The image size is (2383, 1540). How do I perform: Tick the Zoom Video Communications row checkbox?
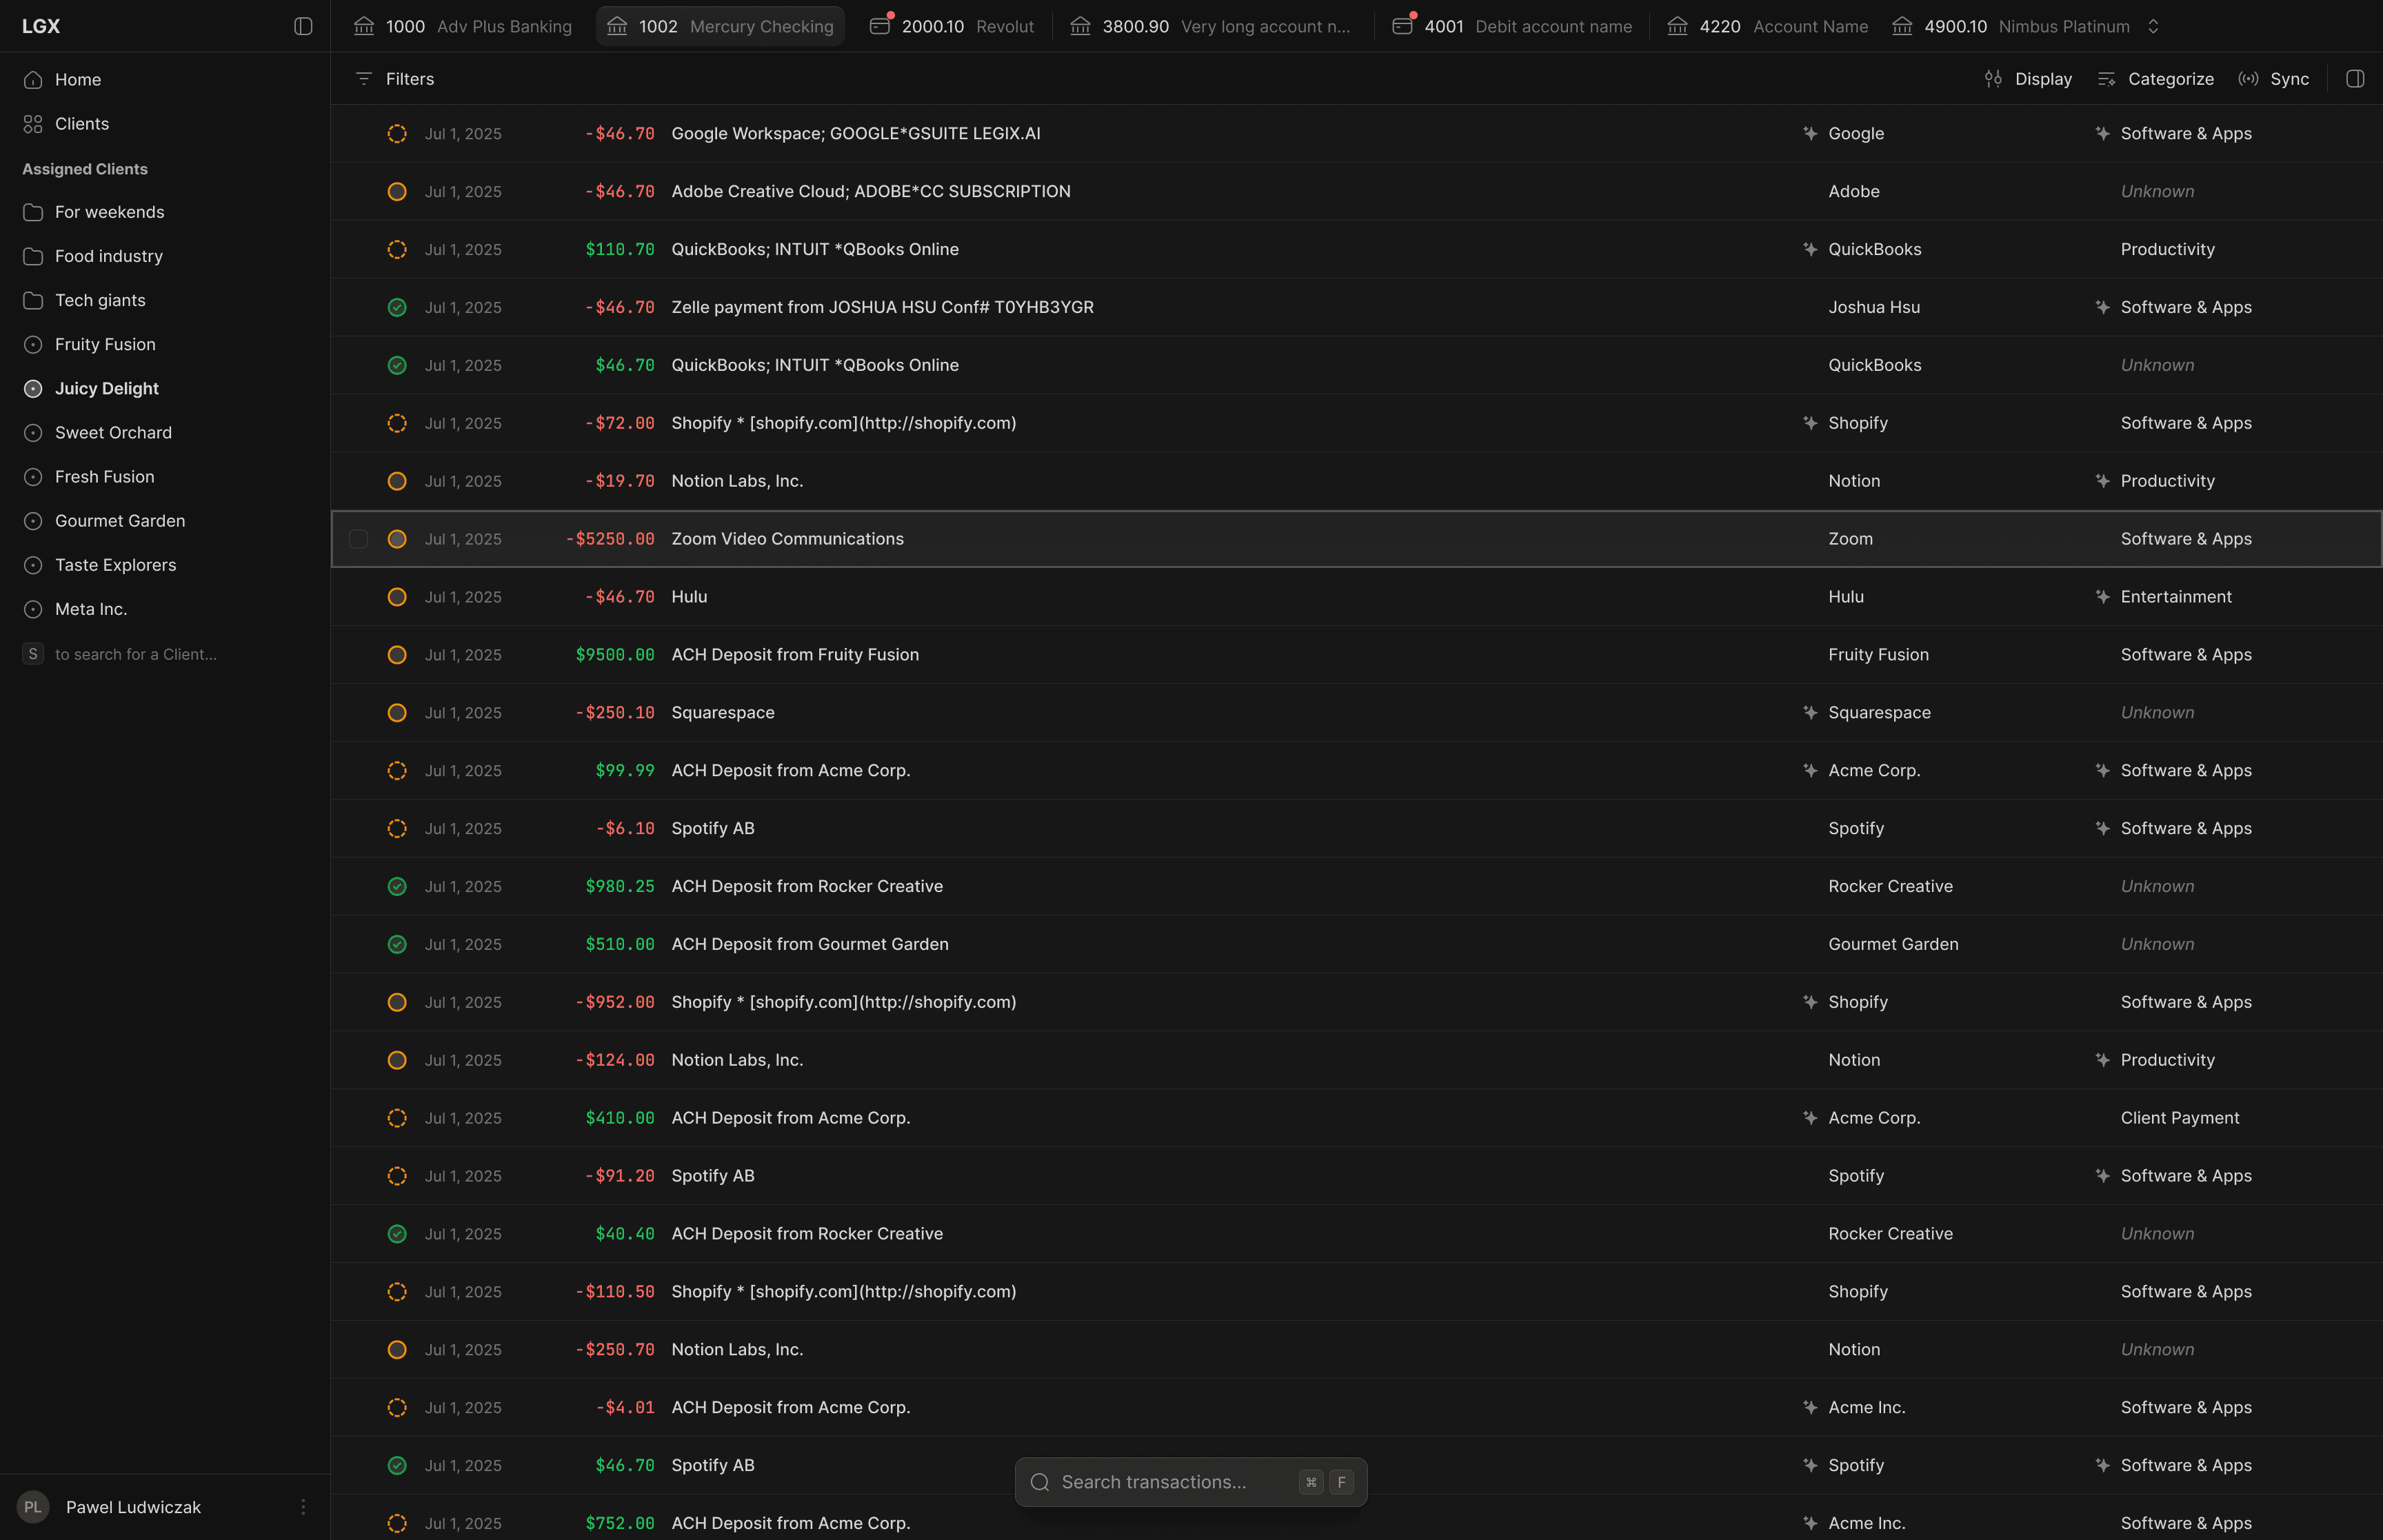pos(358,539)
